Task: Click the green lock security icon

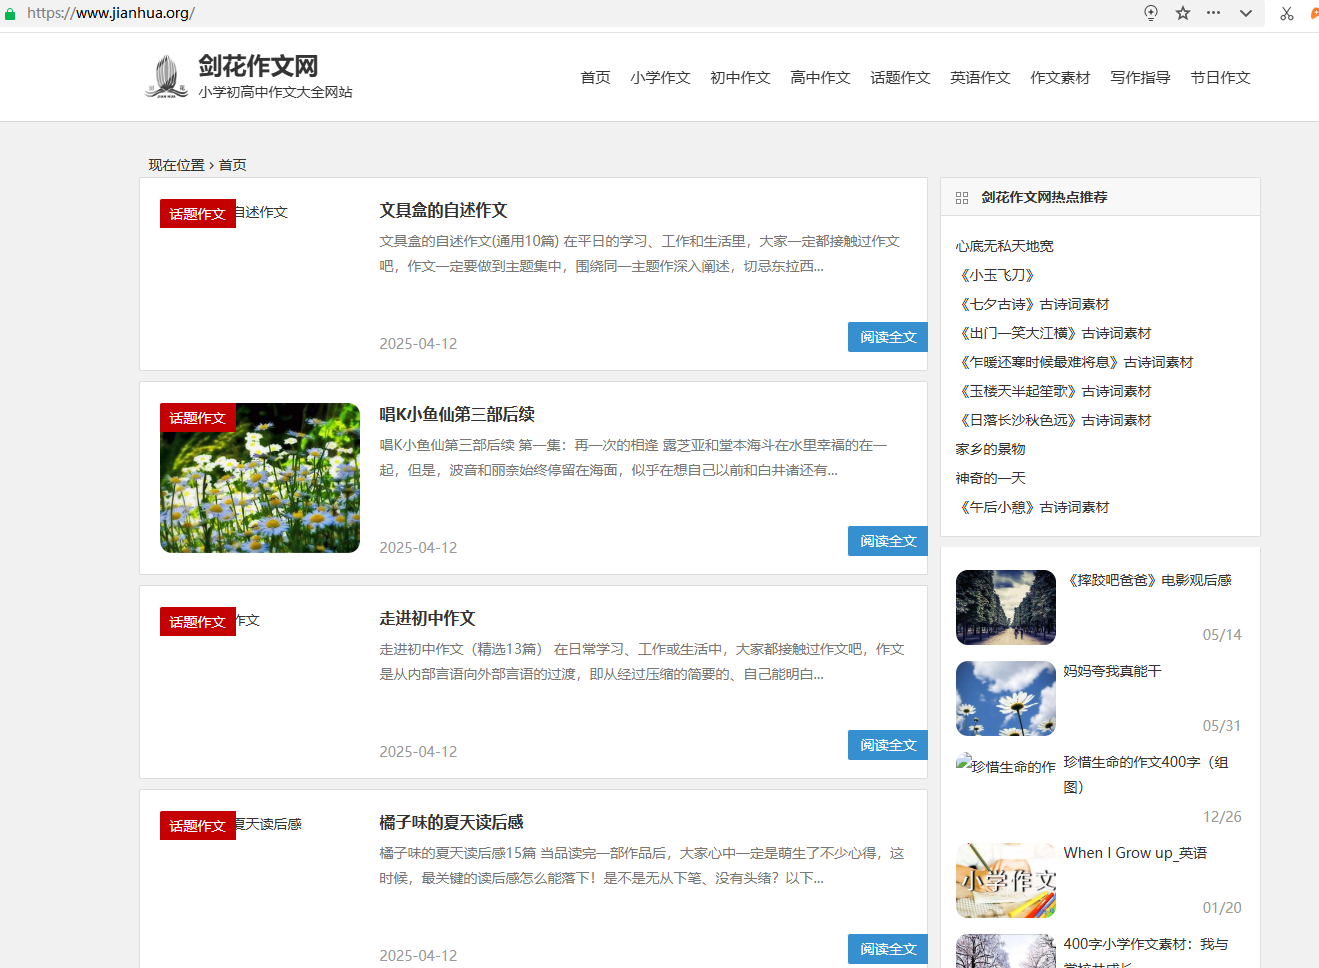Action: point(10,14)
